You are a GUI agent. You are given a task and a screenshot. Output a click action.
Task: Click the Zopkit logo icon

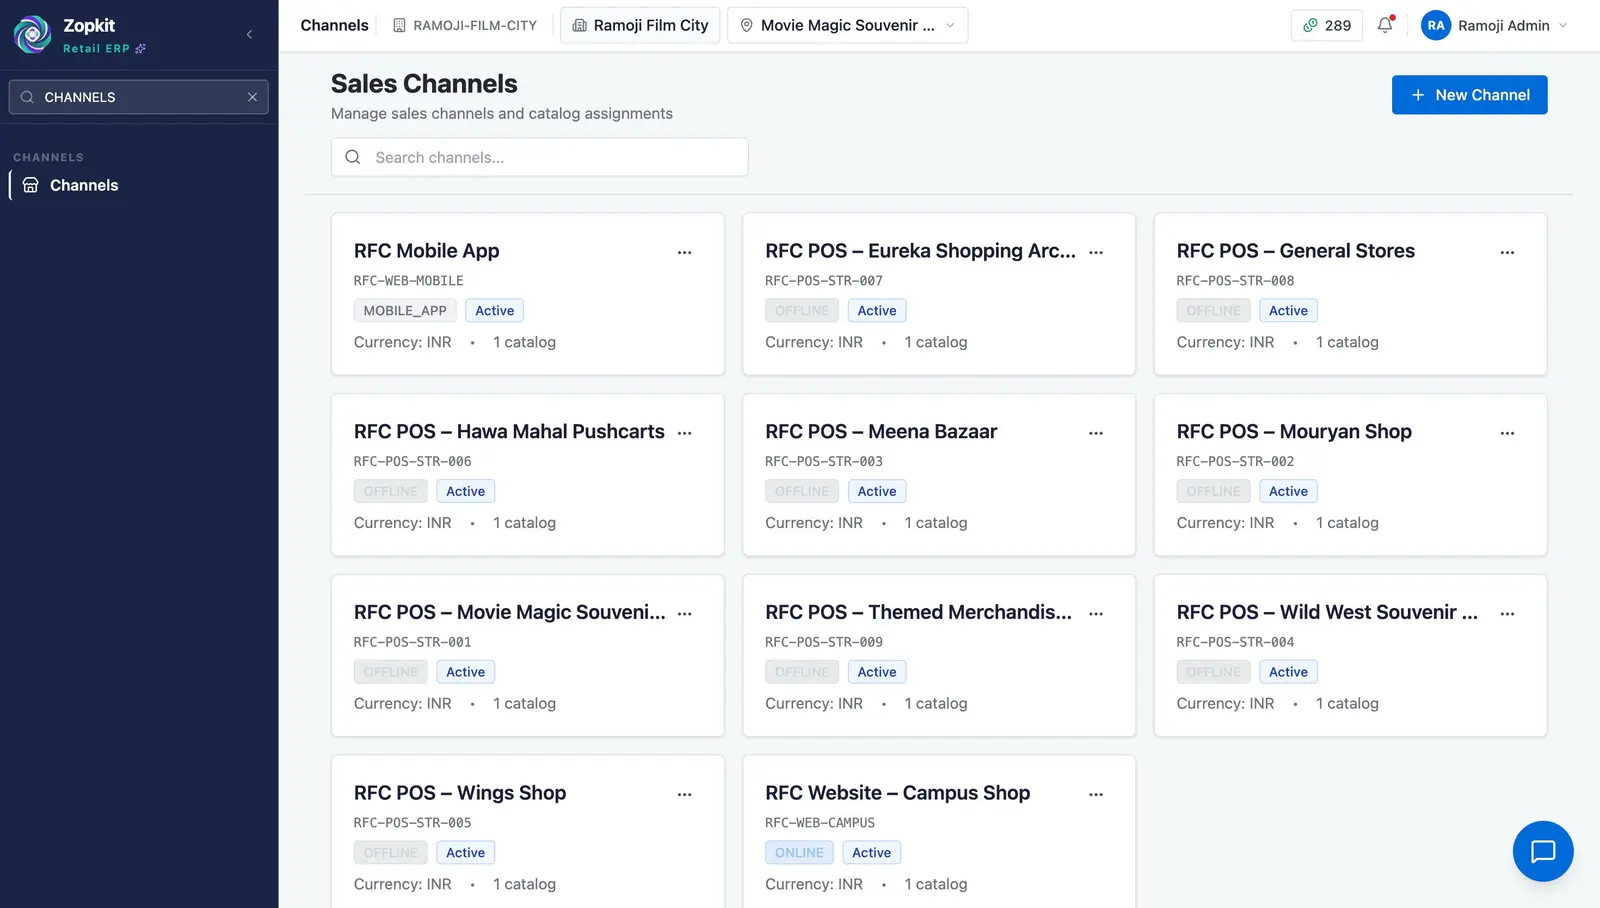(x=32, y=34)
